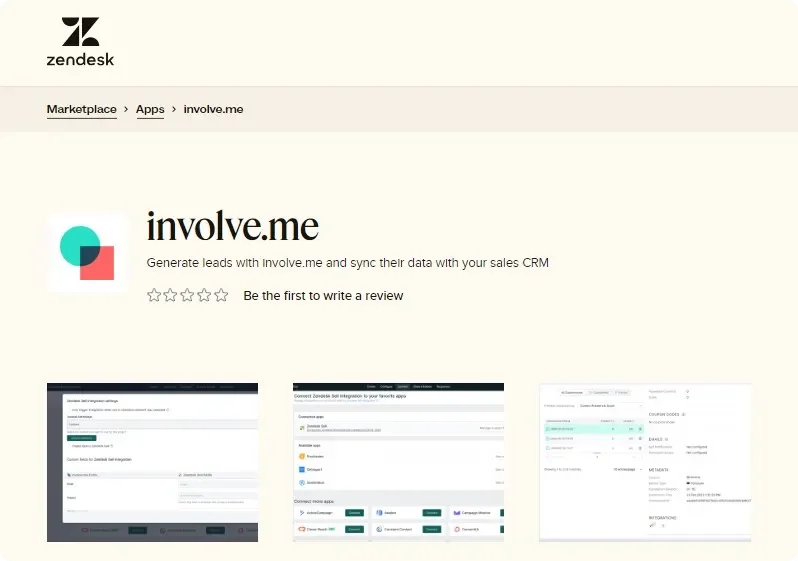
Task: Click the involve.me app title heading
Action: 233,226
